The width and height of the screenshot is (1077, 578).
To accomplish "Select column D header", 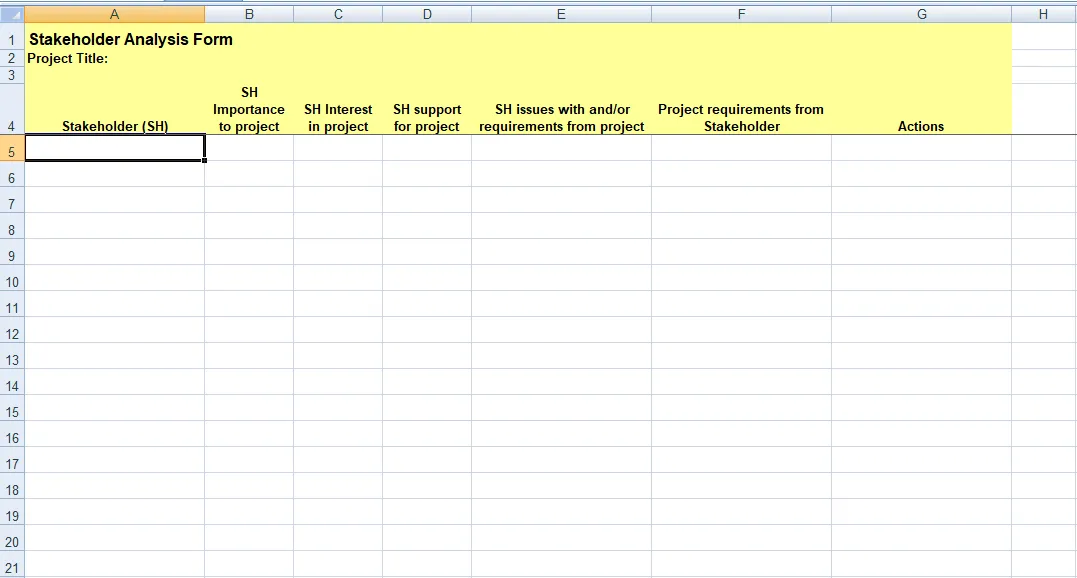I will [427, 14].
